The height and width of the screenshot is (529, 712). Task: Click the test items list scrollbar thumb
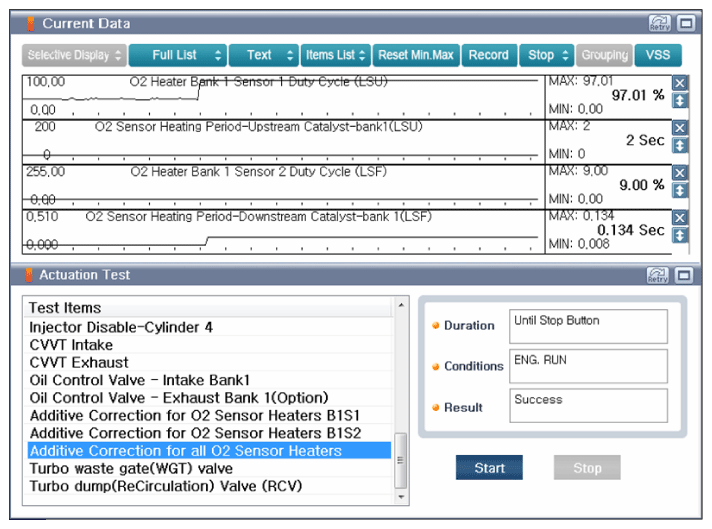pos(402,458)
